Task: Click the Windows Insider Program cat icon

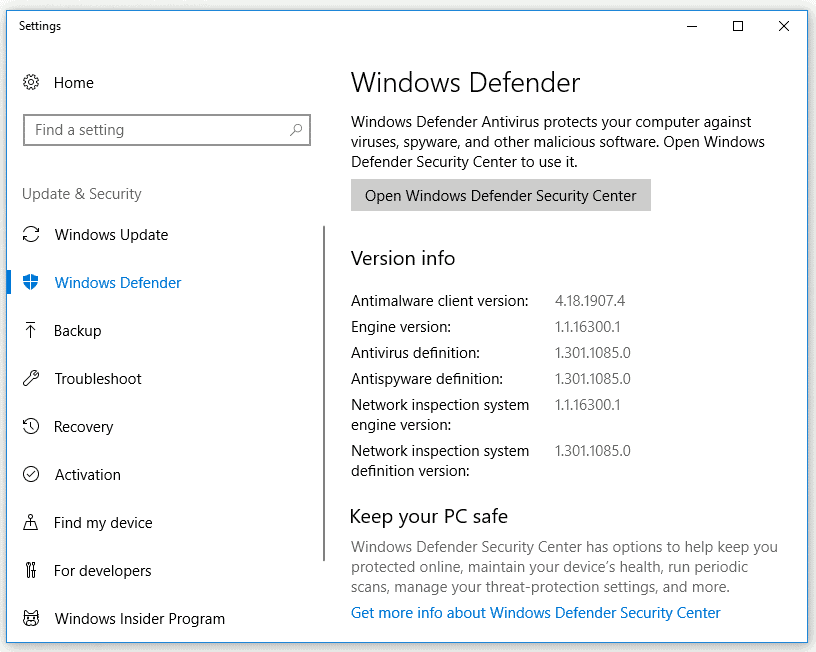Action: pos(31,618)
